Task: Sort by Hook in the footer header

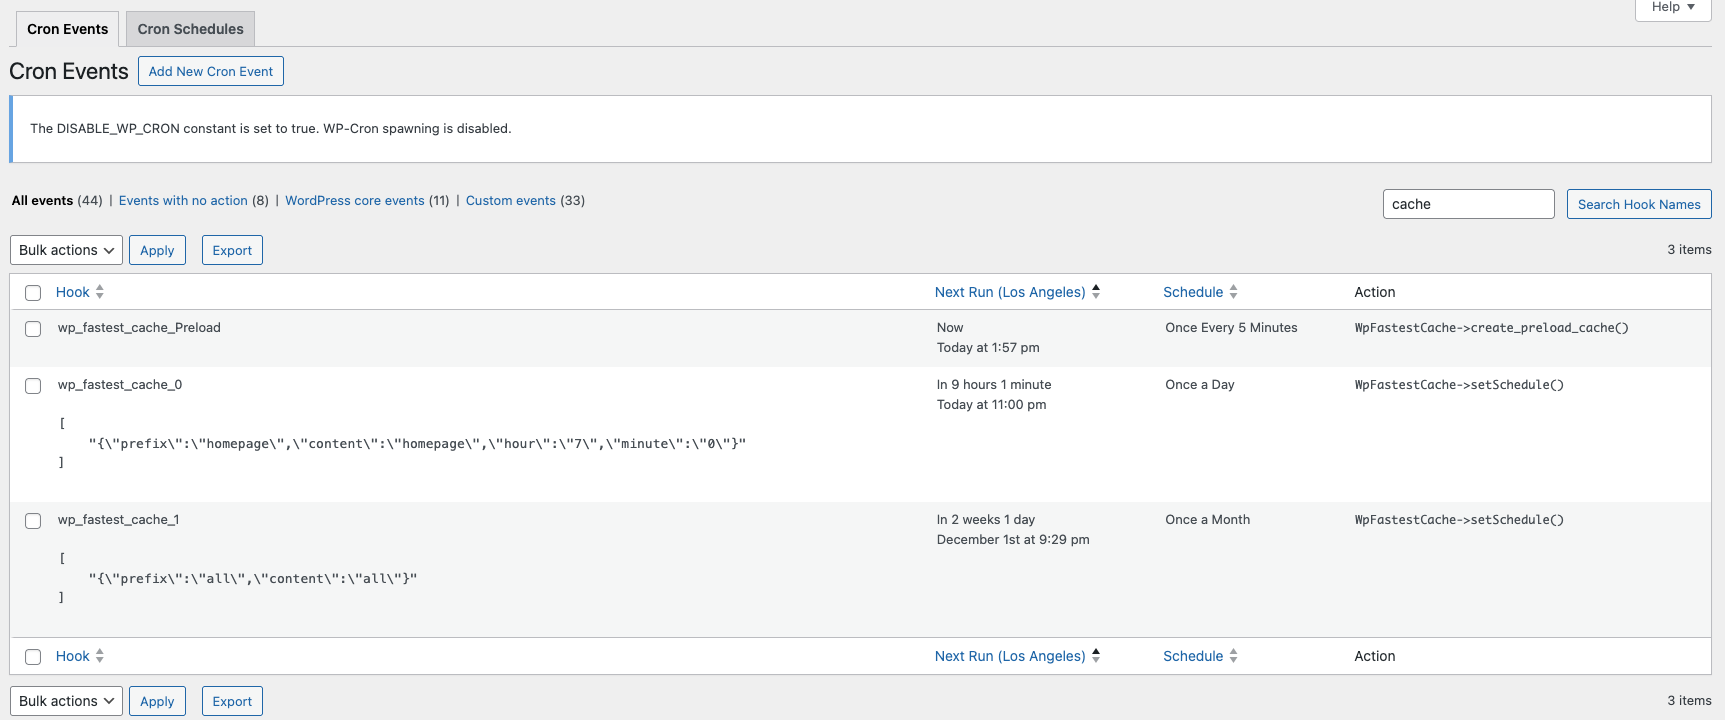Action: [x=73, y=656]
